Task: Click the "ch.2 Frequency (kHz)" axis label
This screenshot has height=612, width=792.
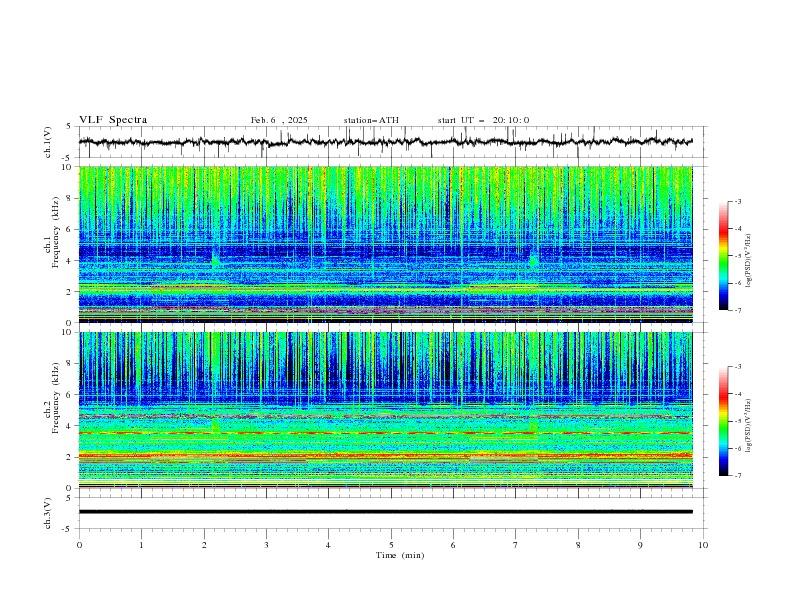Action: (x=52, y=398)
